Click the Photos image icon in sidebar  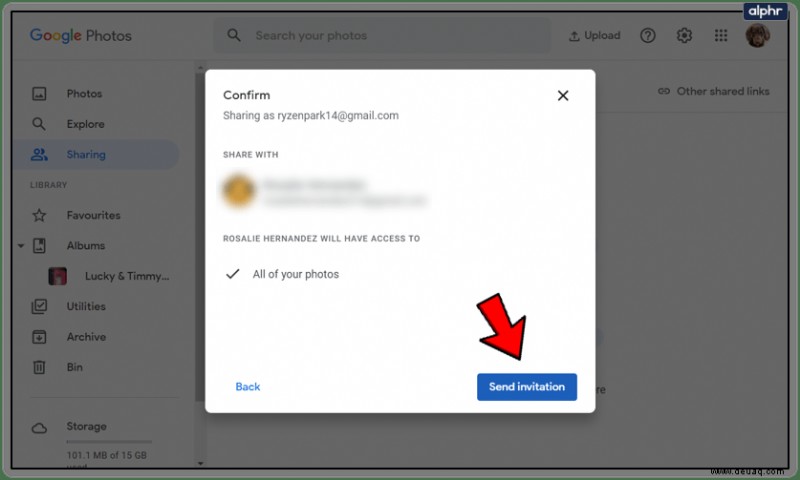39,93
